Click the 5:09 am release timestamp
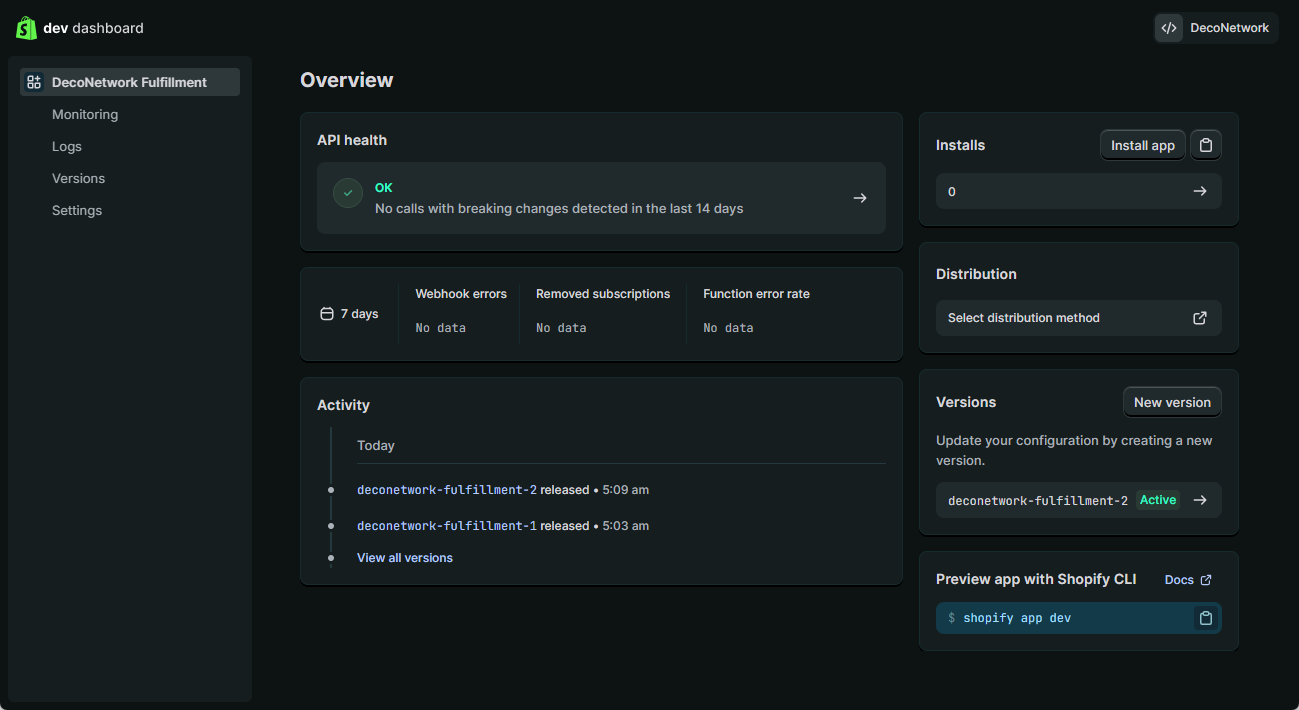1299x710 pixels. point(626,490)
